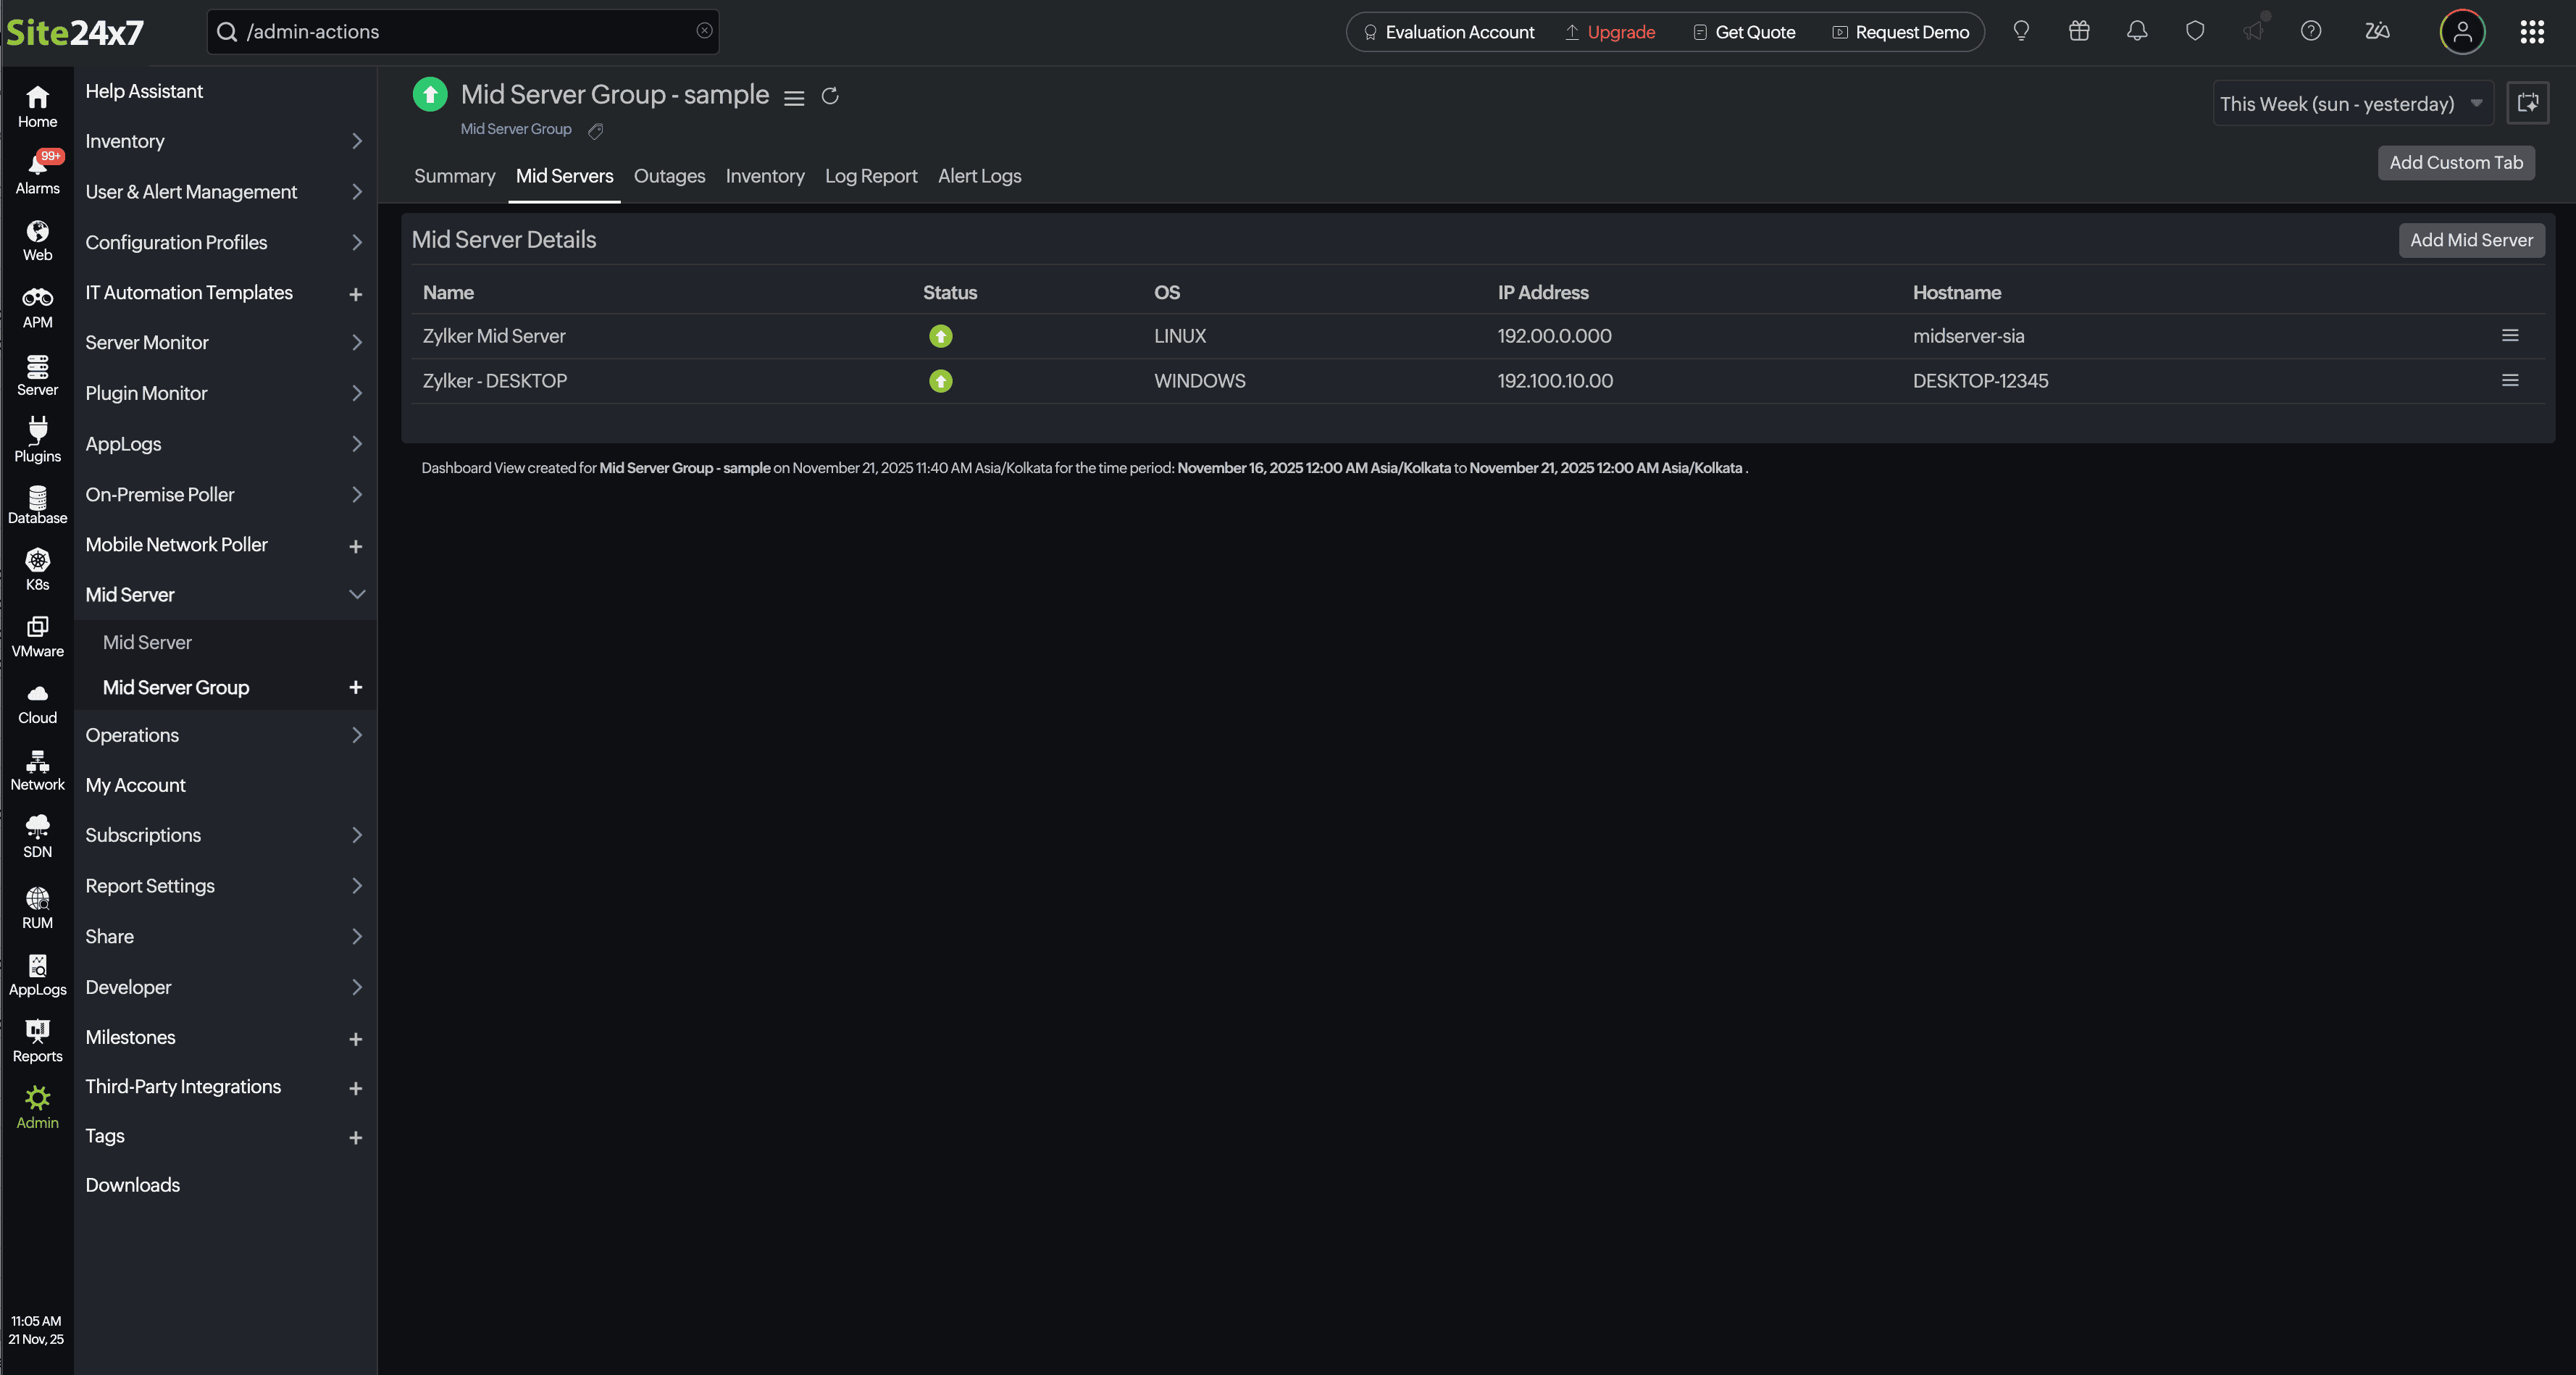Click the gift icon for what's new
The height and width of the screenshot is (1375, 2576).
[2079, 31]
